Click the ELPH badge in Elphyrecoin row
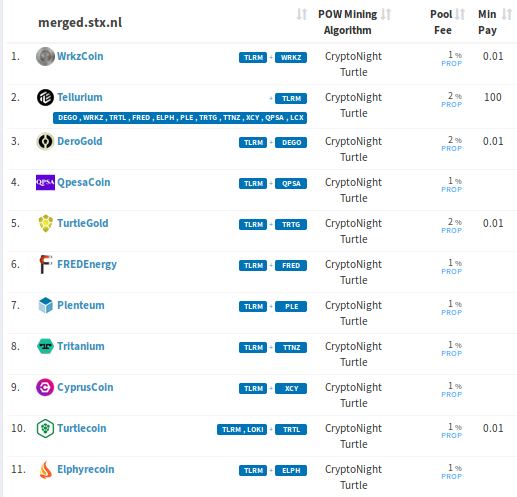 pos(291,470)
